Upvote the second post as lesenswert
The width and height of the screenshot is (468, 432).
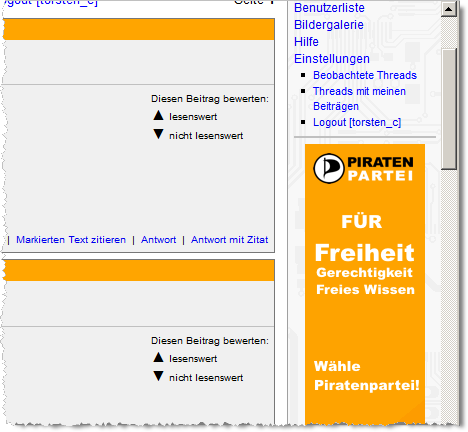point(158,358)
